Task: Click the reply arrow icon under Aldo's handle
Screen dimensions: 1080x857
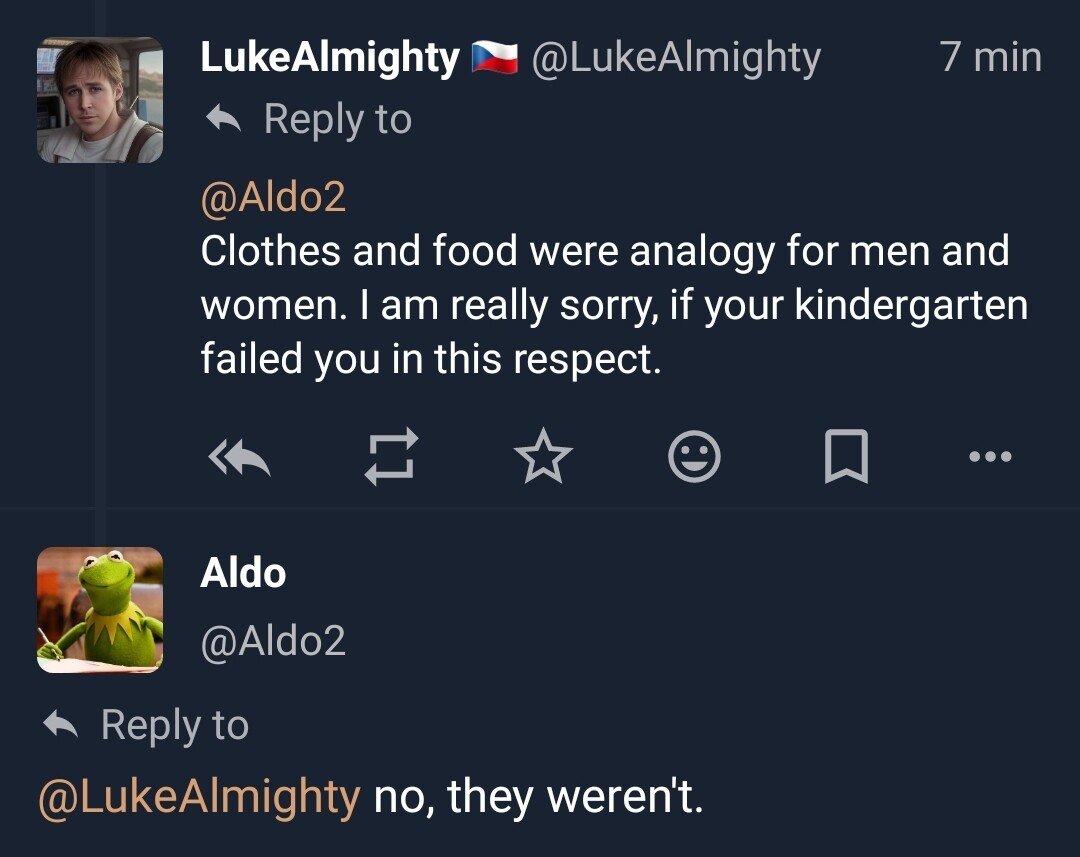Action: click(61, 725)
